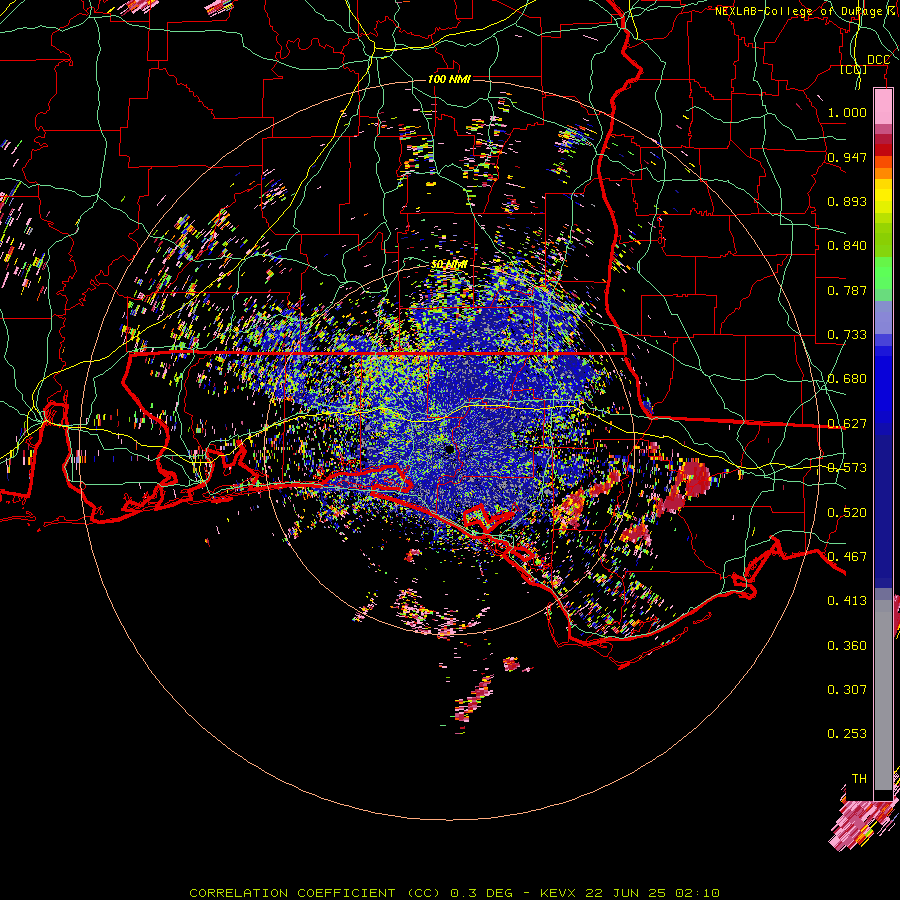Click the 100 NMI range ring label
This screenshot has height=900, width=900.
pyautogui.click(x=449, y=79)
